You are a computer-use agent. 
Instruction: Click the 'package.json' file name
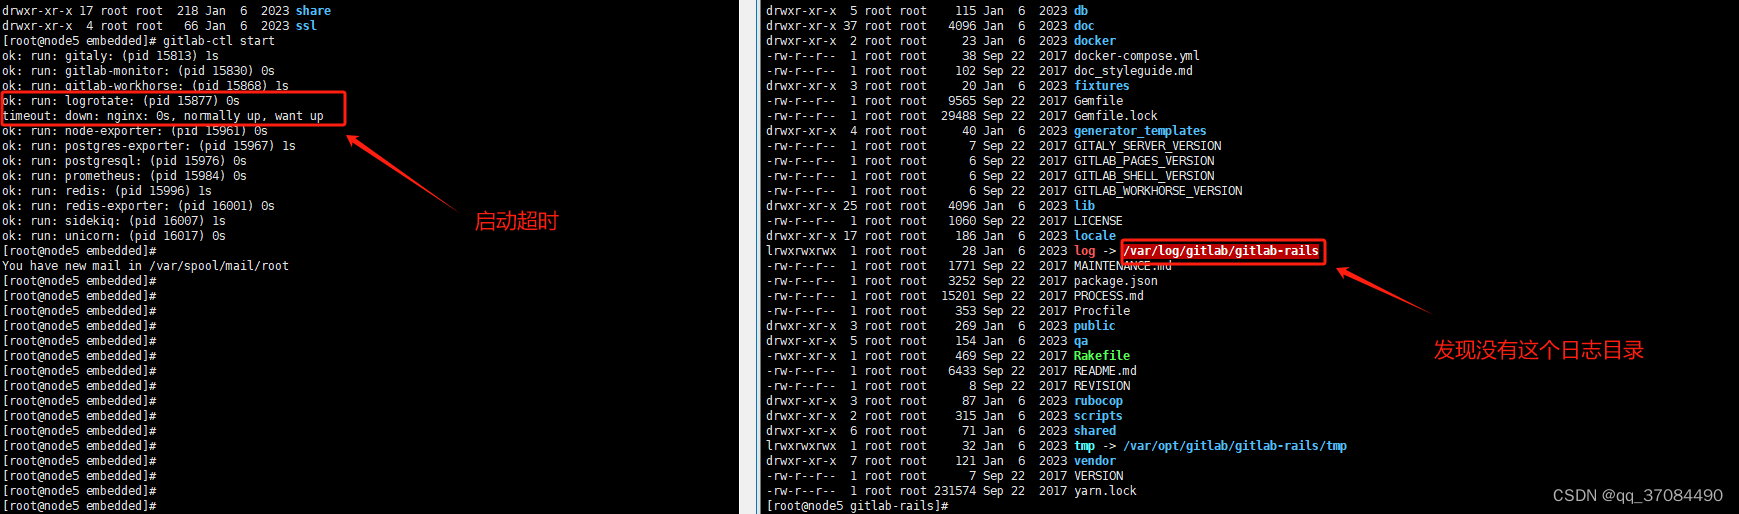(1116, 281)
